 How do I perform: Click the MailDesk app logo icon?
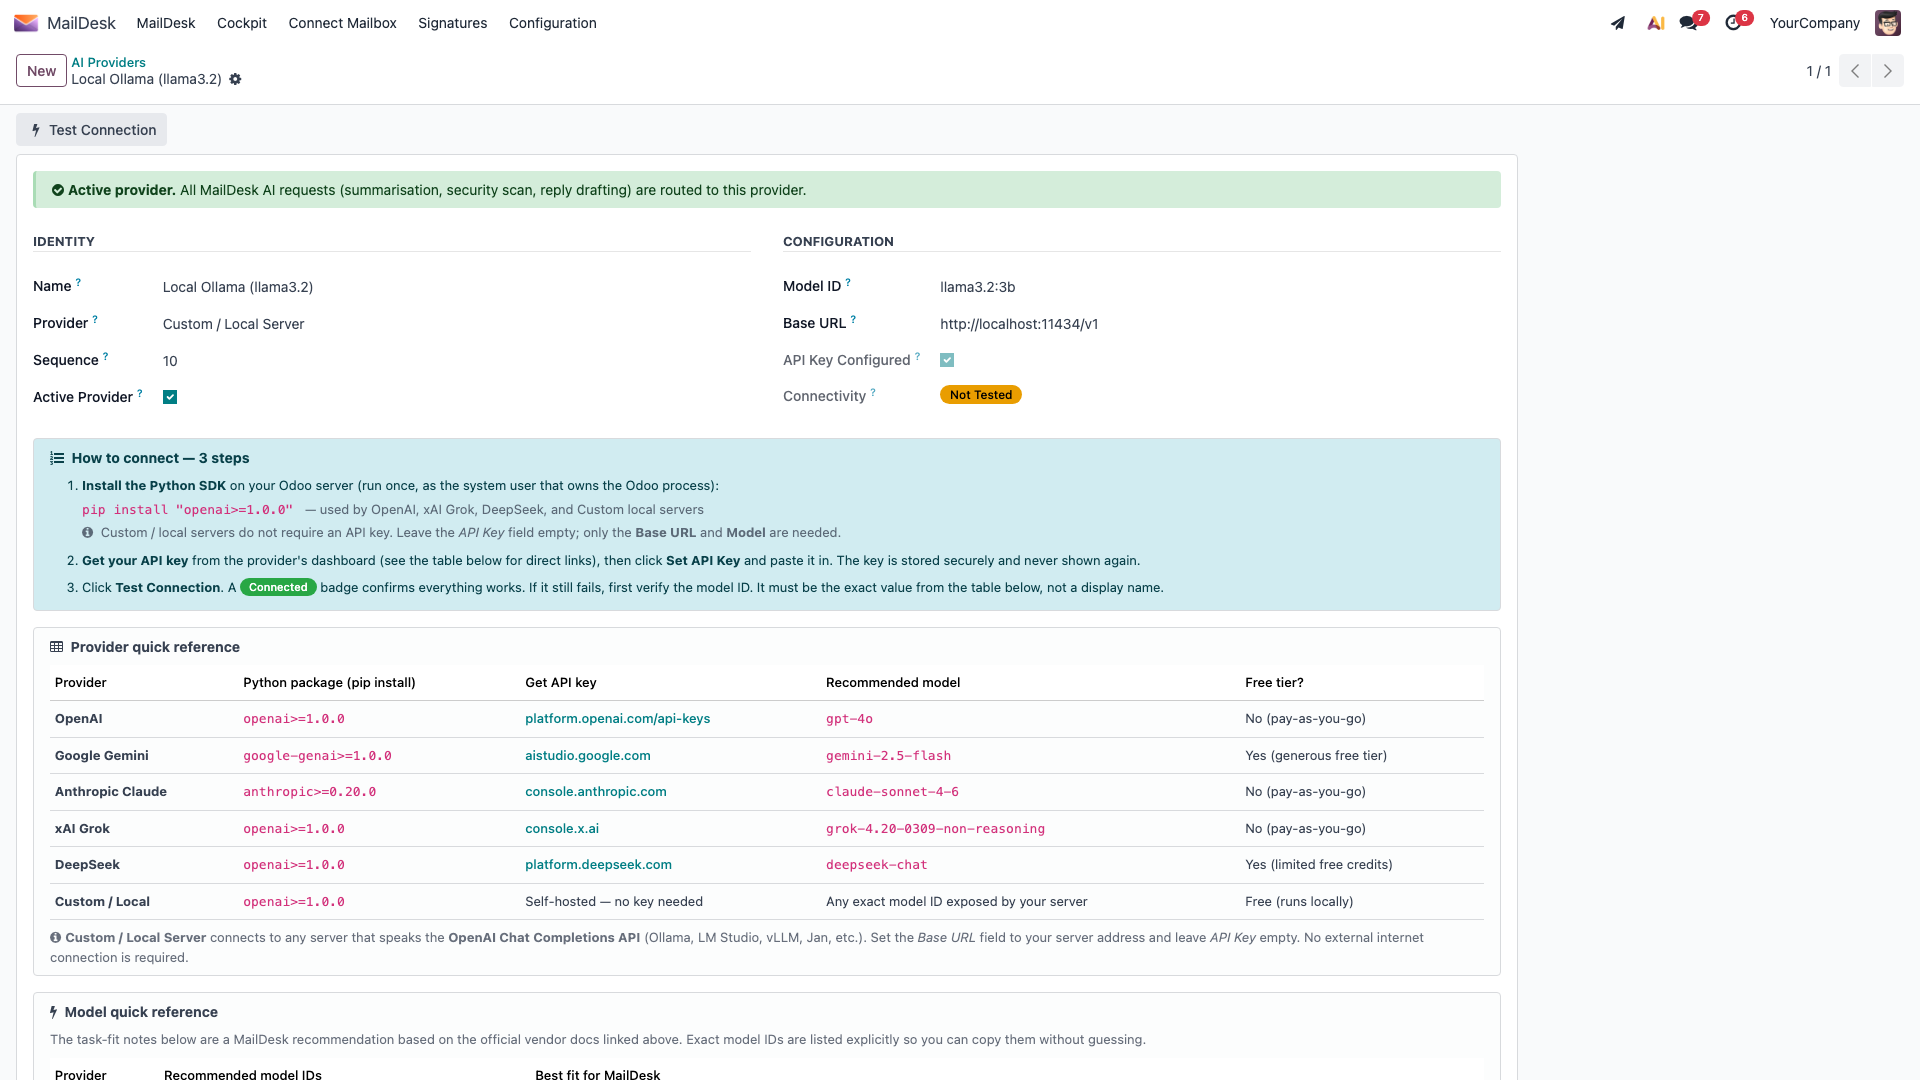pyautogui.click(x=26, y=23)
